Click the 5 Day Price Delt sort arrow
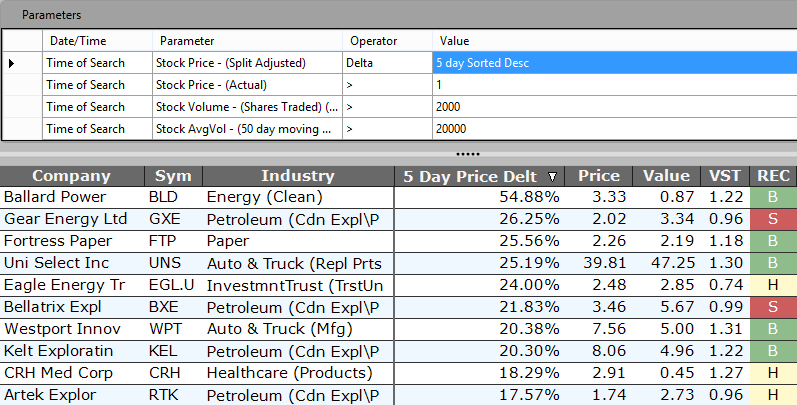 coord(552,177)
